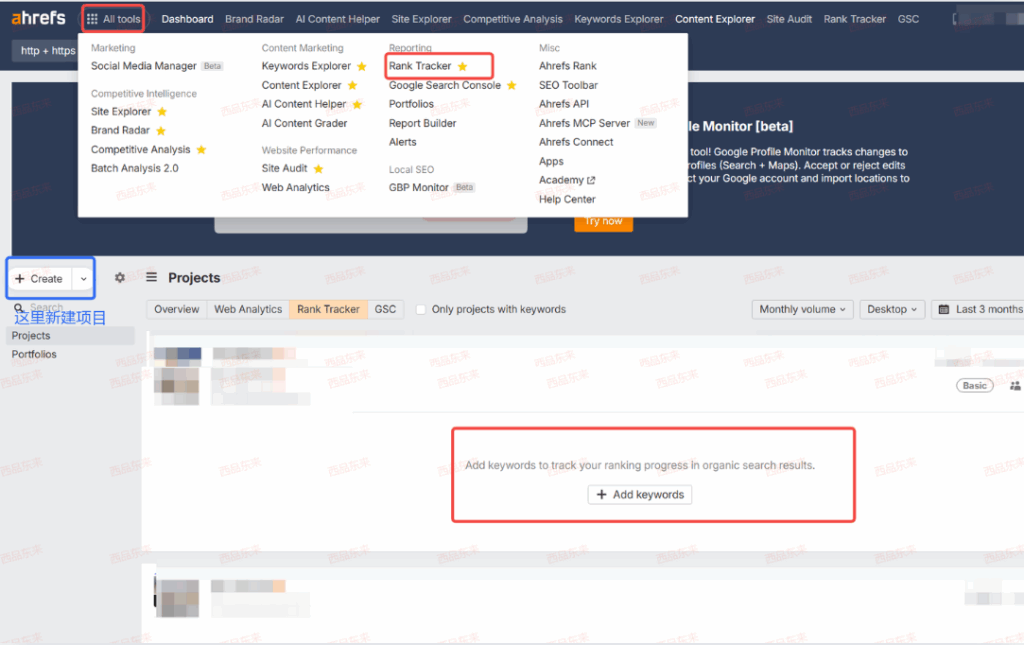Enable Only projects with keywords checkbox
The width and height of the screenshot is (1024, 645).
click(x=421, y=310)
